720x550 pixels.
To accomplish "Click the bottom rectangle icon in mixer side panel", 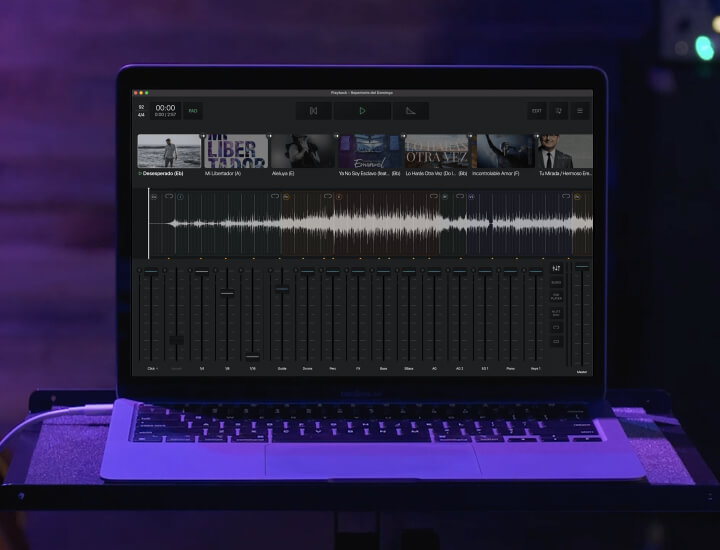I will click(556, 342).
